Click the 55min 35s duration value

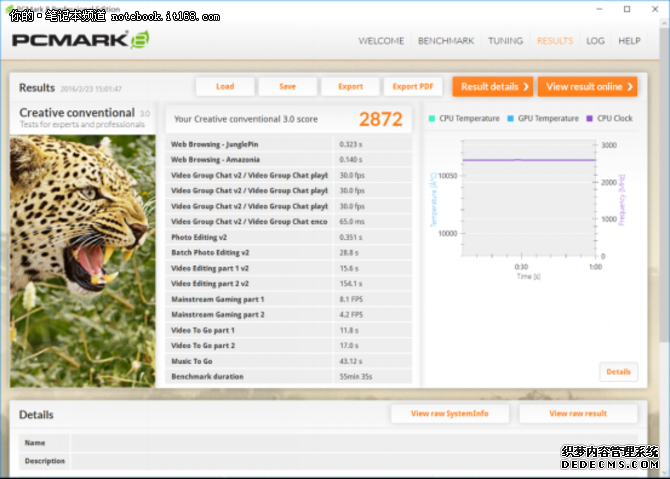coord(356,376)
